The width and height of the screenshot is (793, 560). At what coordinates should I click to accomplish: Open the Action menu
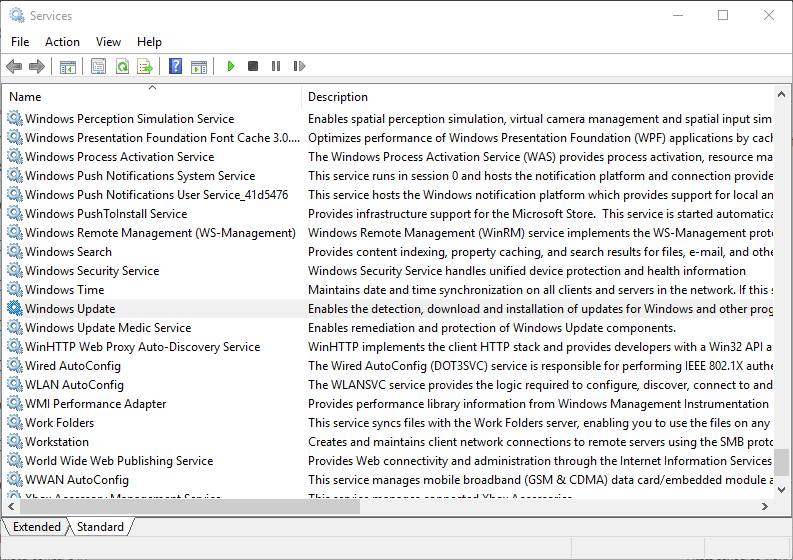pyautogui.click(x=62, y=42)
